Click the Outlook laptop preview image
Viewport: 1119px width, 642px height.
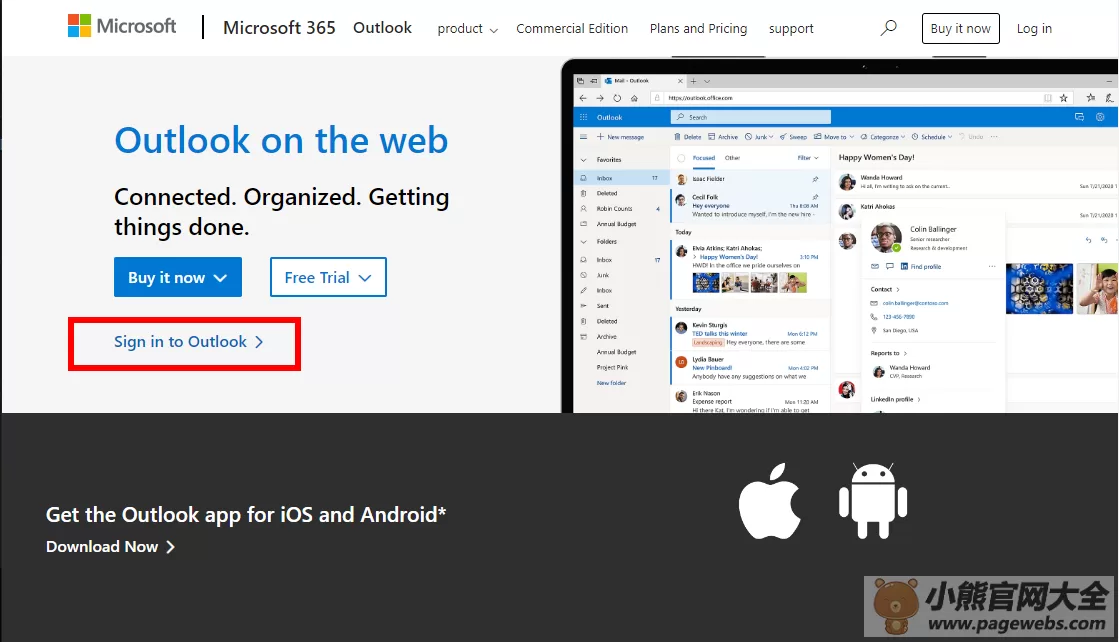(x=840, y=235)
